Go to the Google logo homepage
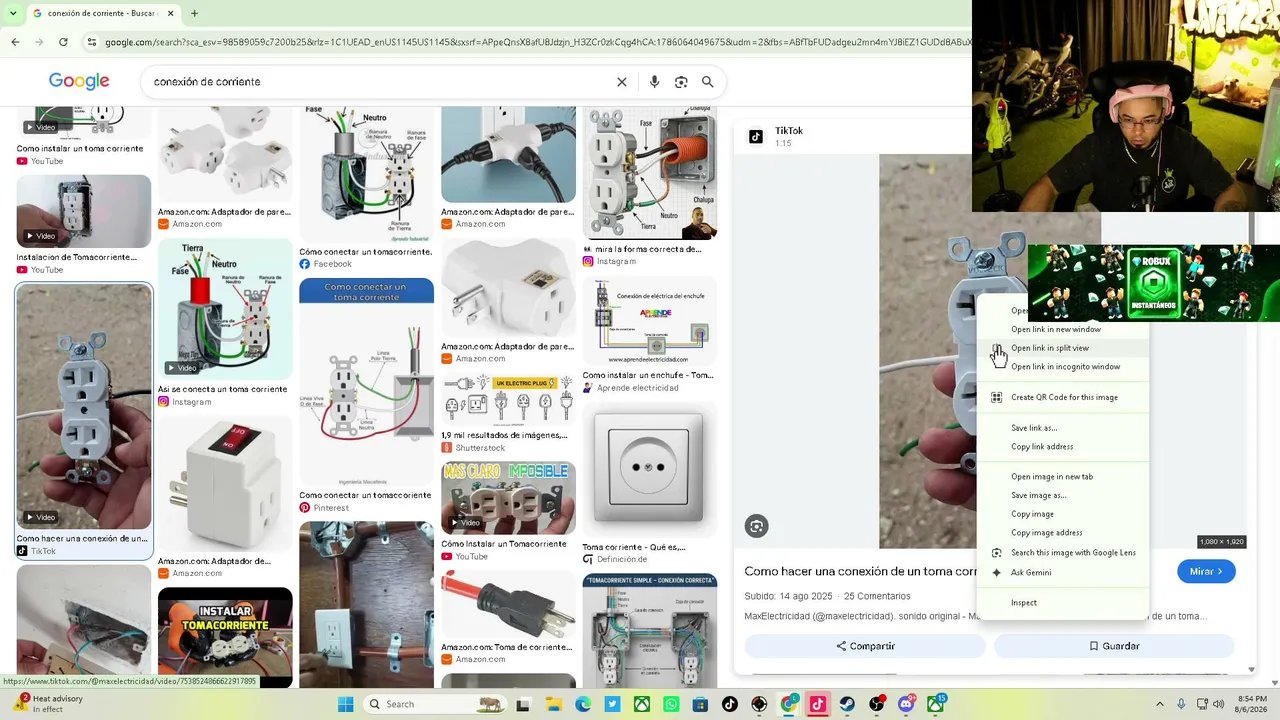The width and height of the screenshot is (1280, 720). (79, 82)
